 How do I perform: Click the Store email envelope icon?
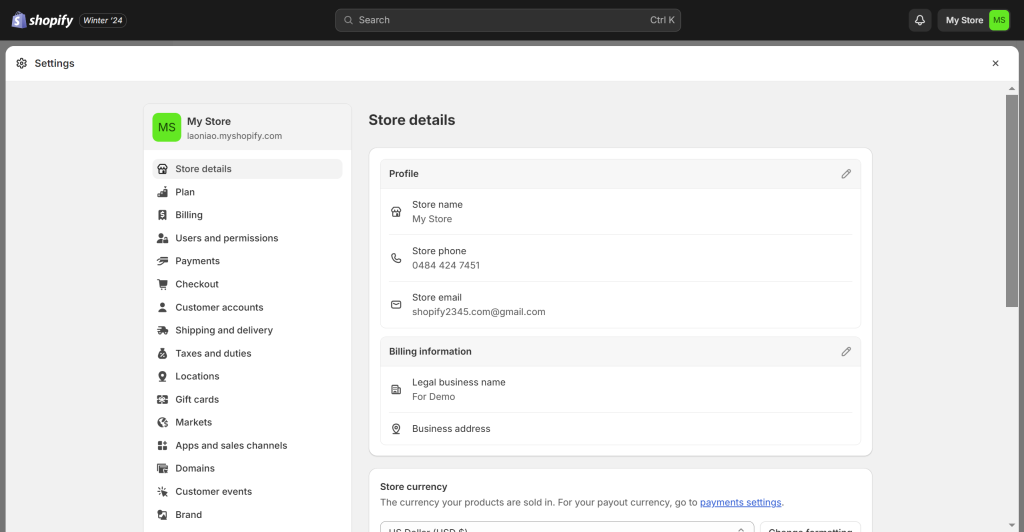396,305
